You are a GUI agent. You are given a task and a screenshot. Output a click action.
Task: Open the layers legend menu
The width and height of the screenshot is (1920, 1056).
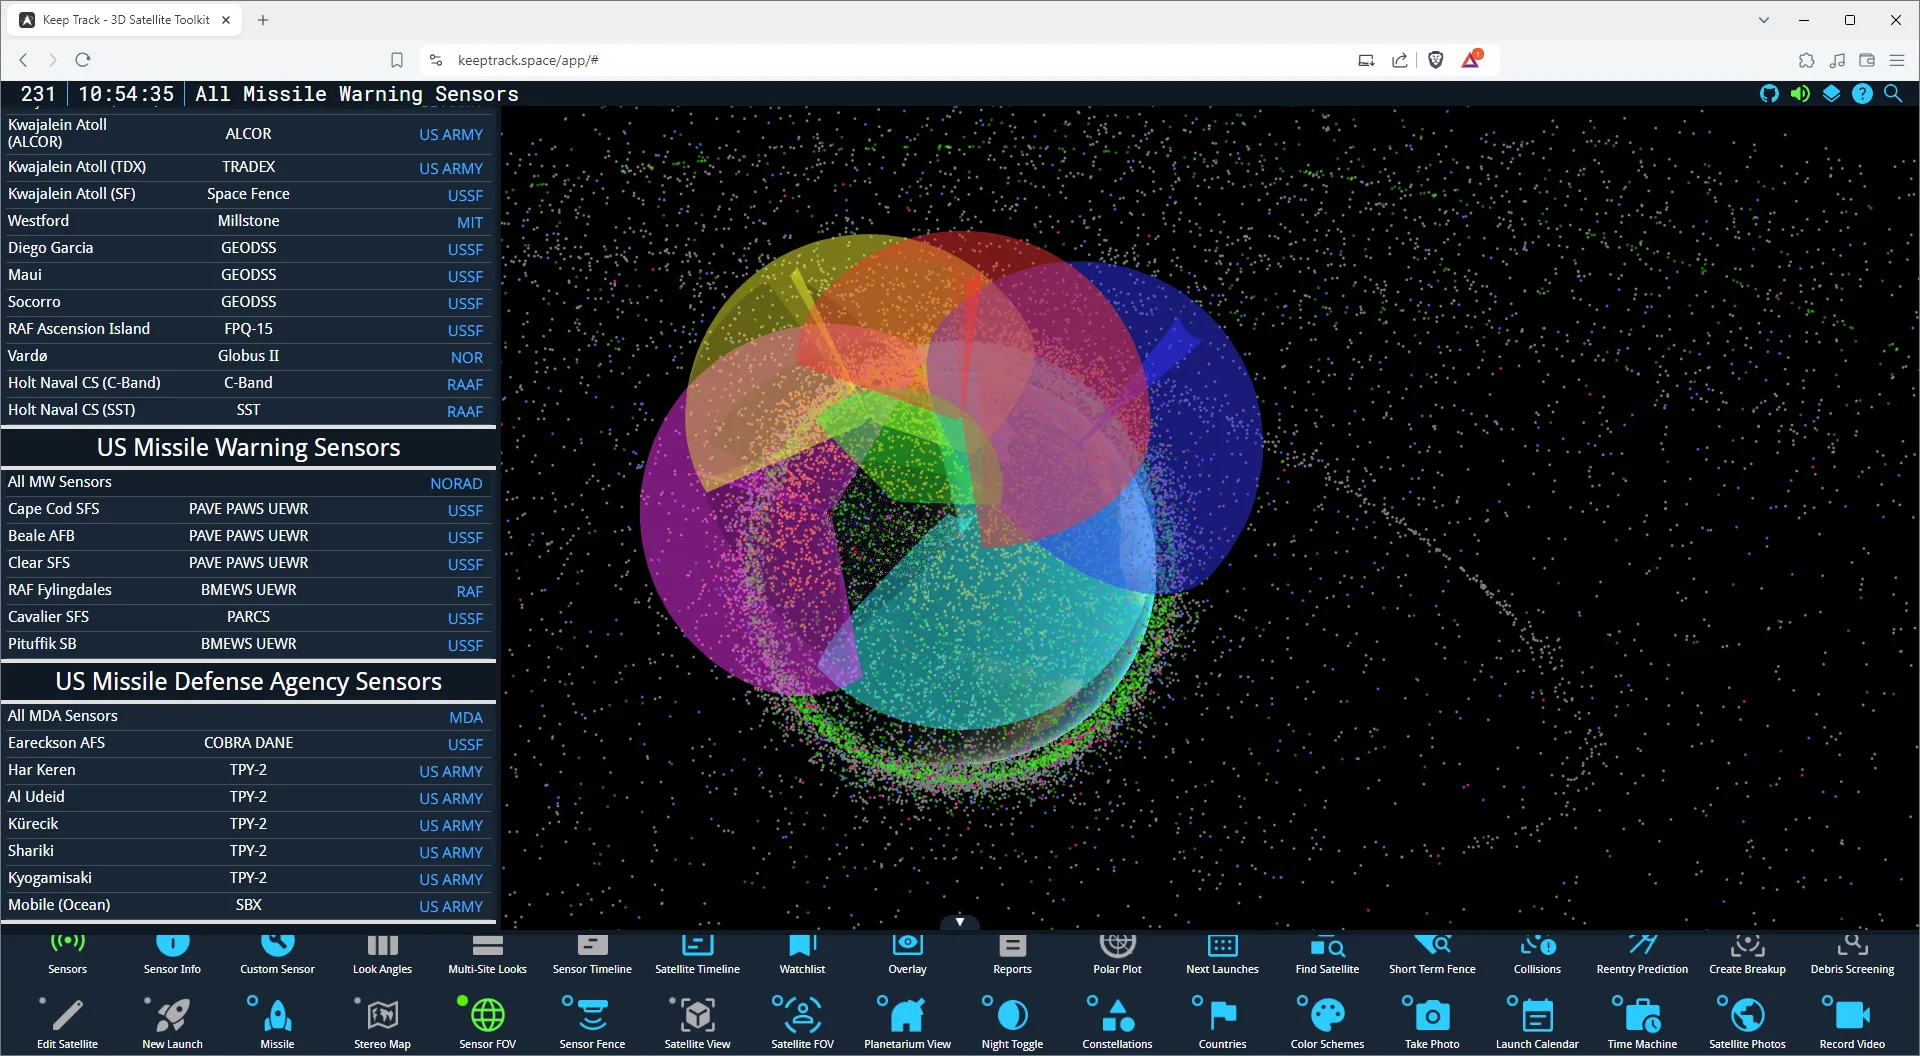coord(1831,94)
